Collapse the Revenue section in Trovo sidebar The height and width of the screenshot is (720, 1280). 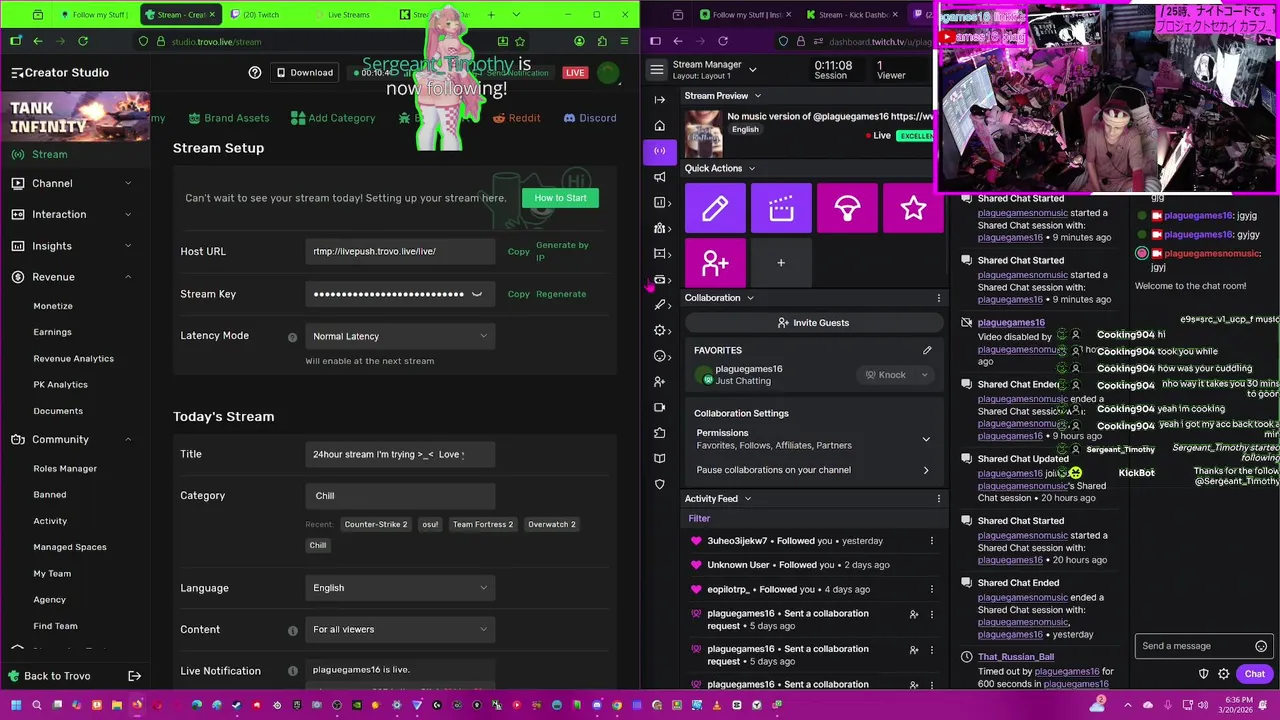[x=75, y=277]
